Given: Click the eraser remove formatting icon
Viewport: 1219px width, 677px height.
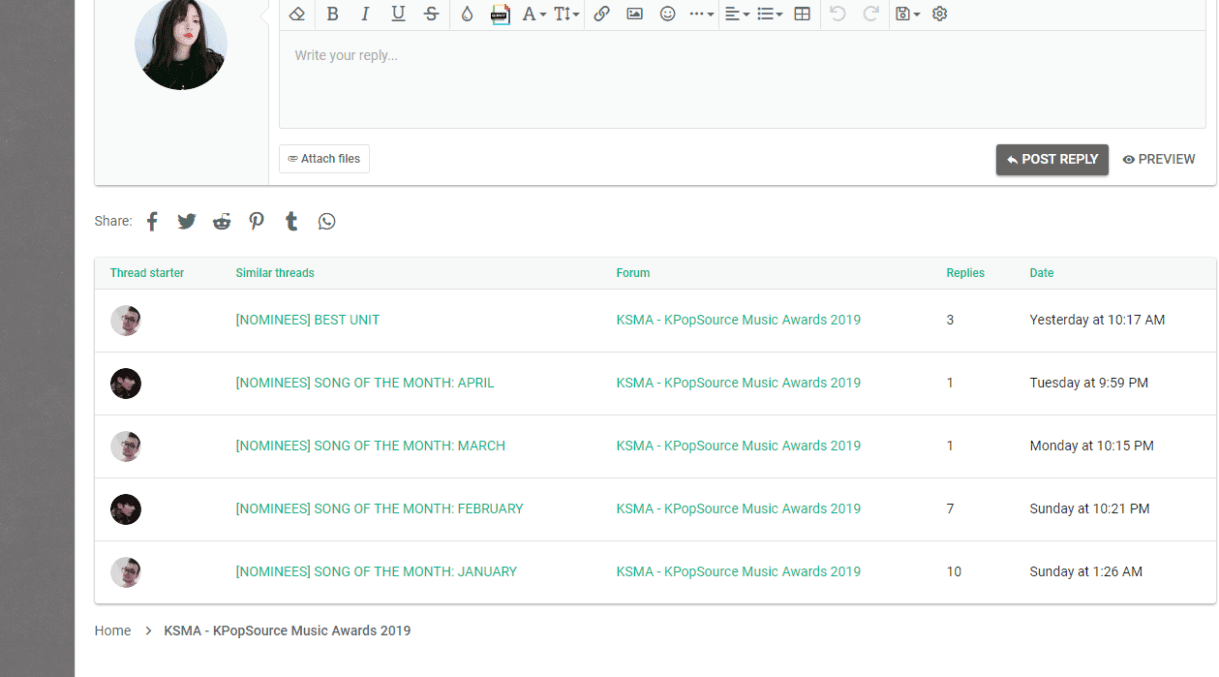Looking at the screenshot, I should (x=297, y=14).
